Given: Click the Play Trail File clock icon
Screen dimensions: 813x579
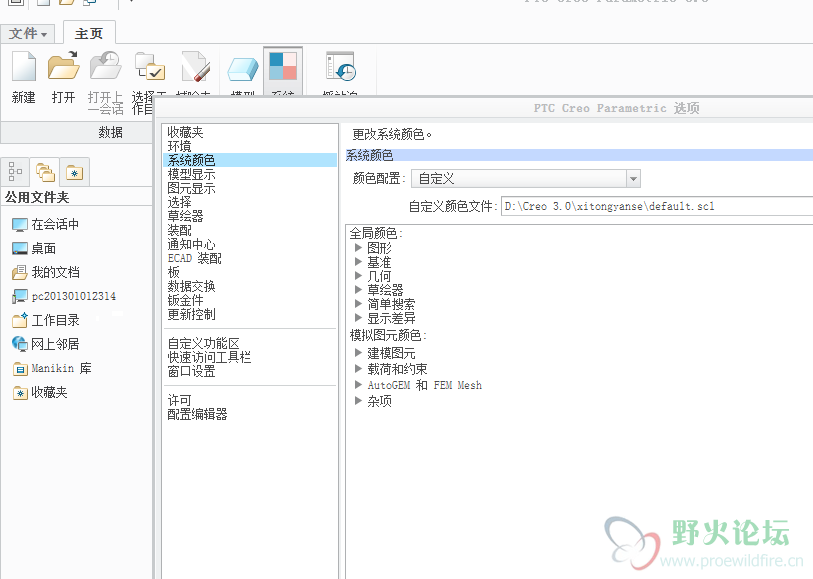Looking at the screenshot, I should point(341,66).
